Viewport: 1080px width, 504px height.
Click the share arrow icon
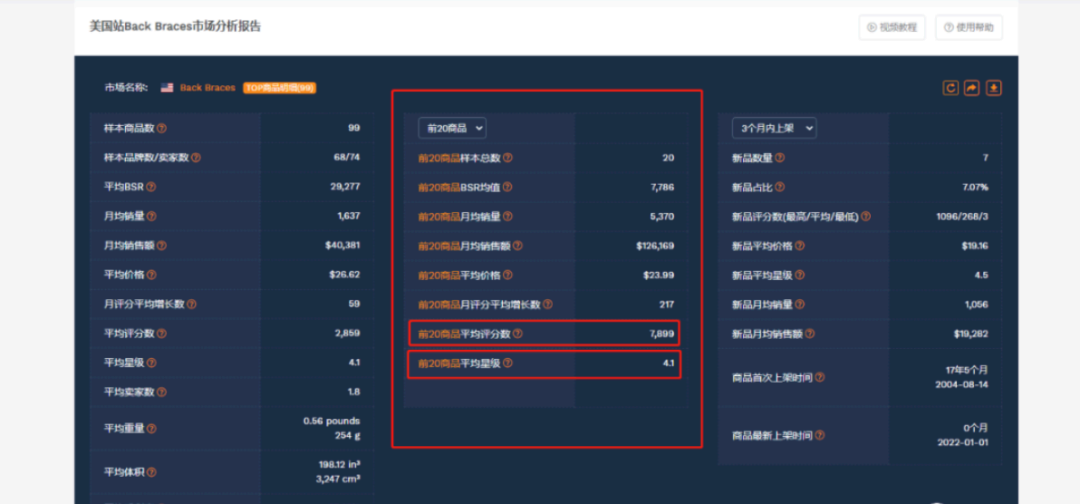(x=972, y=88)
